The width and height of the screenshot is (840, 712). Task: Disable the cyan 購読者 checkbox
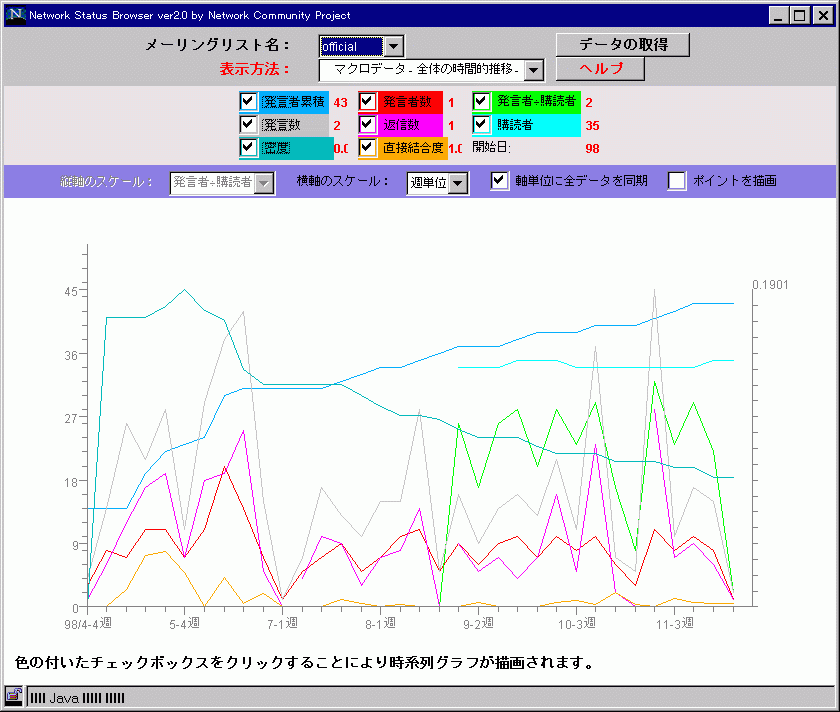tap(482, 125)
